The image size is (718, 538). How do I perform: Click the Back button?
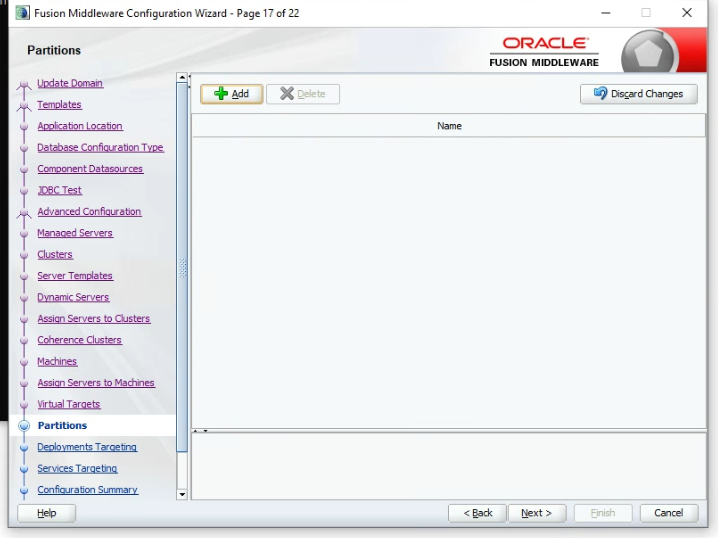[x=478, y=513]
